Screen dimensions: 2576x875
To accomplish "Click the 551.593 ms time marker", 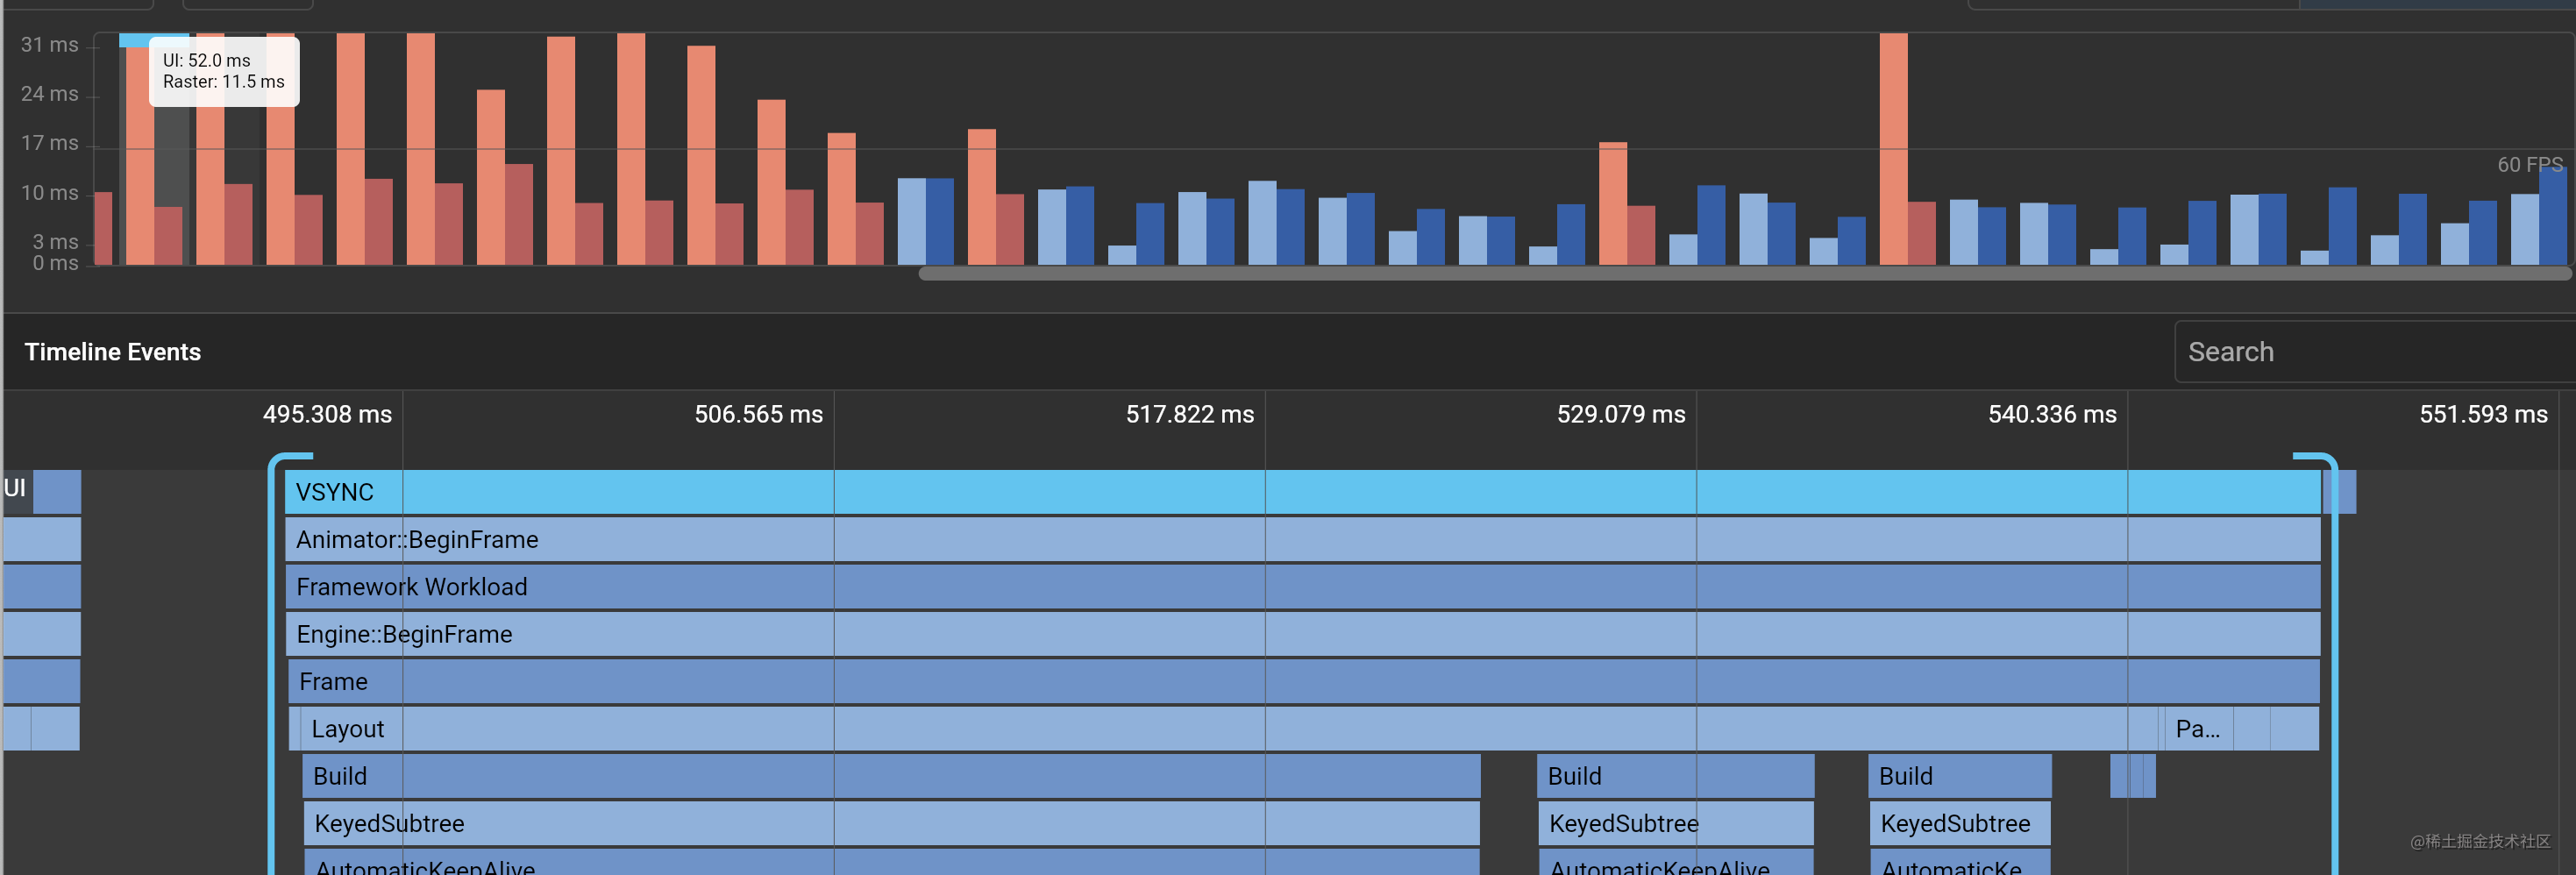I will (x=2483, y=414).
